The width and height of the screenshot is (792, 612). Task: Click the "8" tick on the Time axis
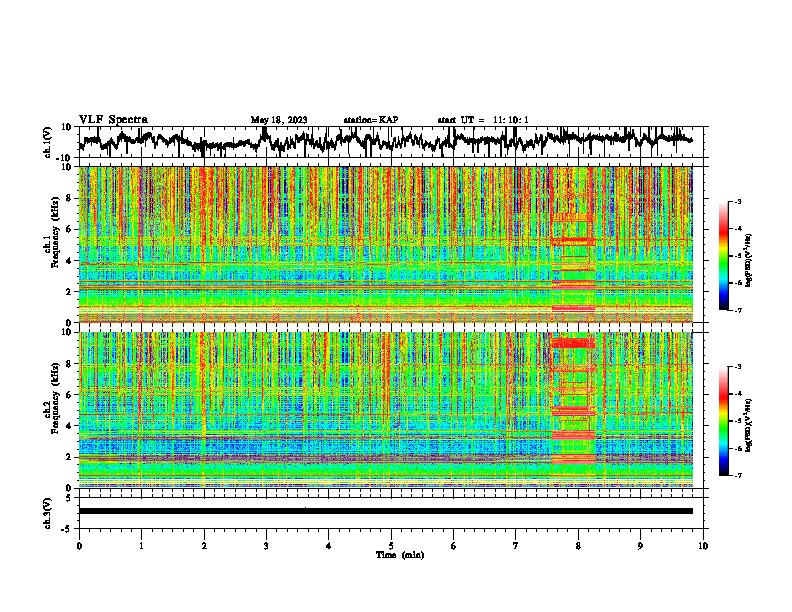point(578,546)
